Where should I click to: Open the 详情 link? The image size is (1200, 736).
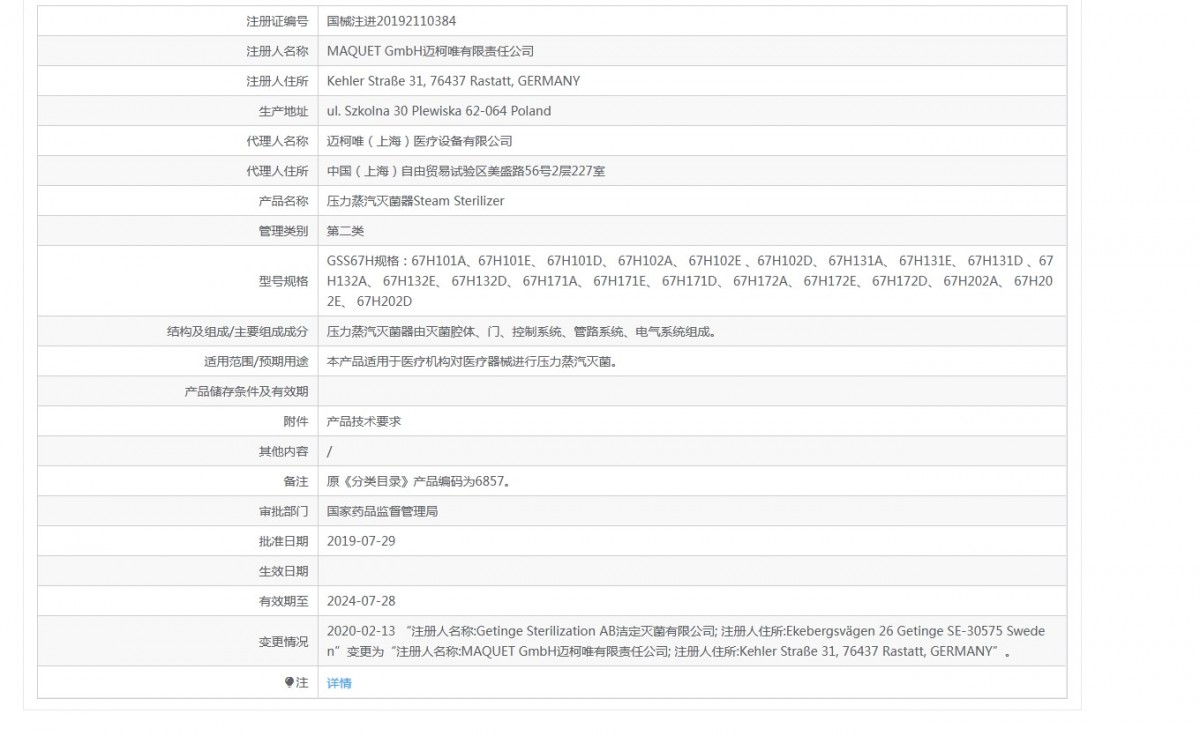coord(339,683)
